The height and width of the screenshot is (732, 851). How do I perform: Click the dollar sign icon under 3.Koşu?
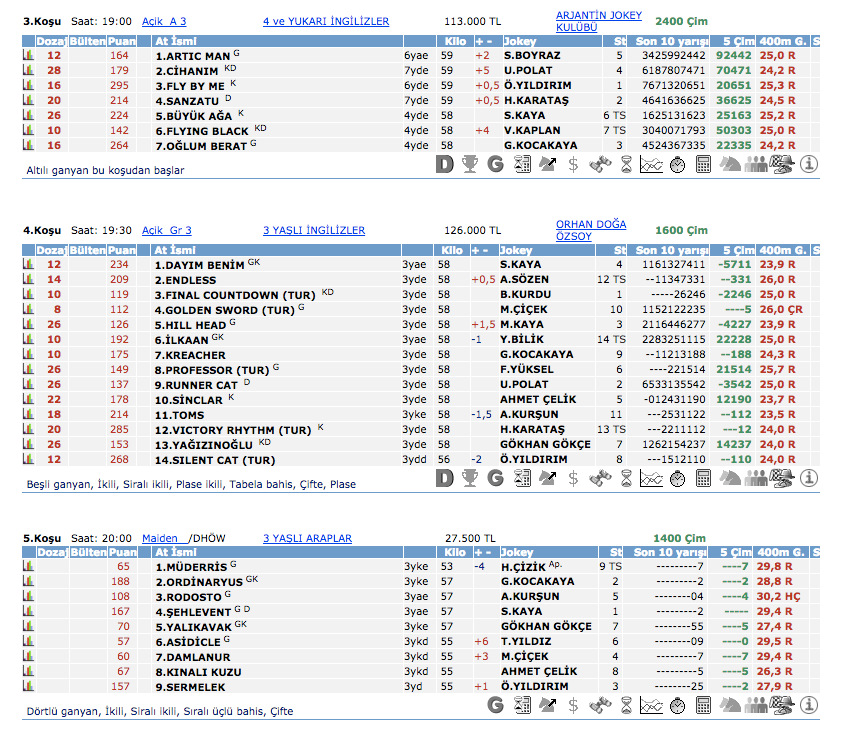573,166
